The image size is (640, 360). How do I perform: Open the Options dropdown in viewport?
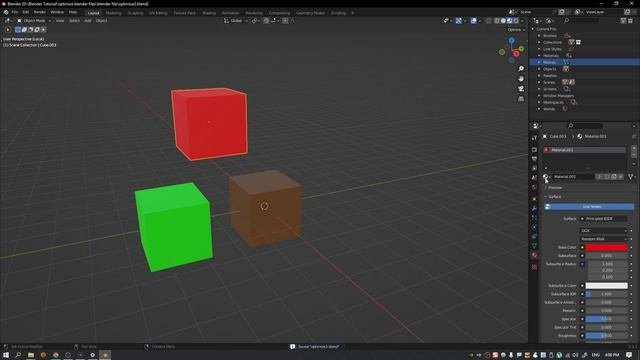[x=516, y=30]
